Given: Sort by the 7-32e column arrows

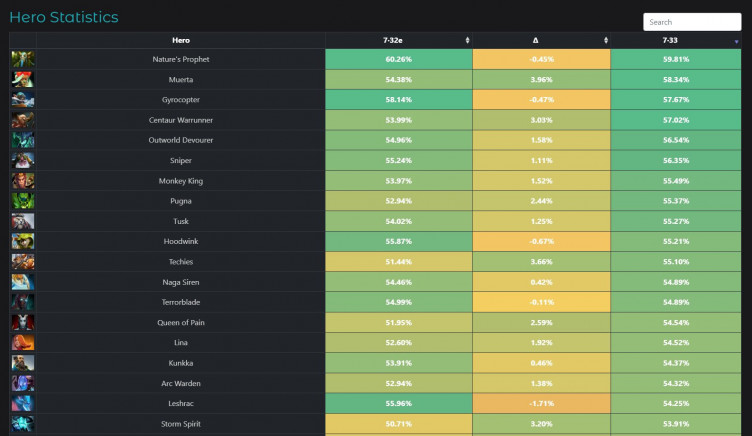Looking at the screenshot, I should pyautogui.click(x=467, y=40).
